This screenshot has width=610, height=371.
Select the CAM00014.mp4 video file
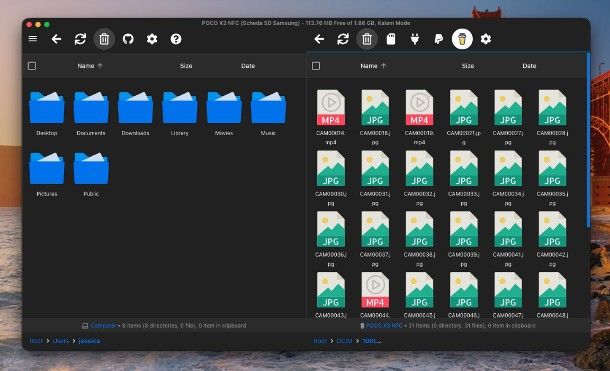pyautogui.click(x=331, y=117)
